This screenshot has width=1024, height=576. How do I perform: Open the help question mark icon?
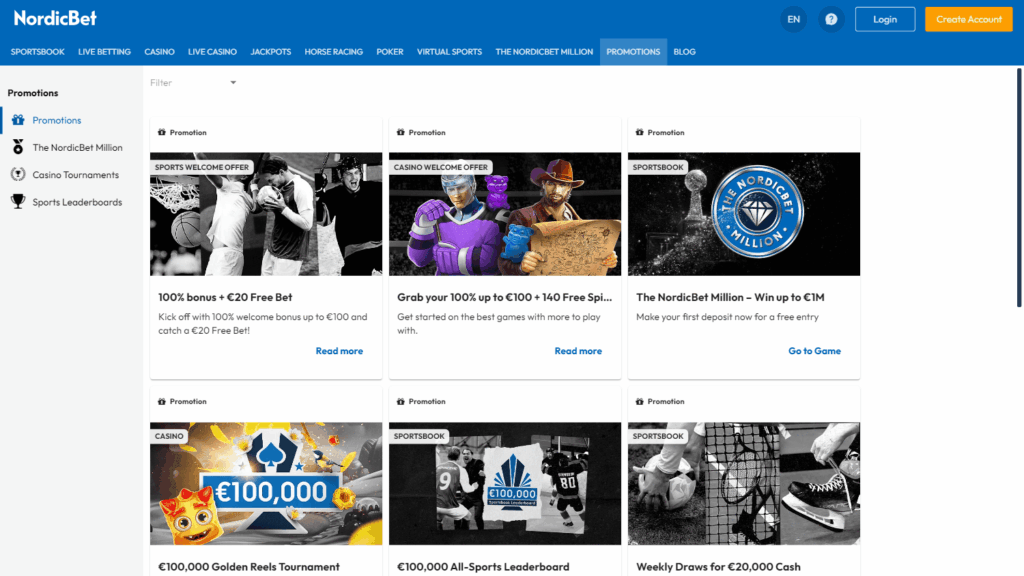pos(831,19)
